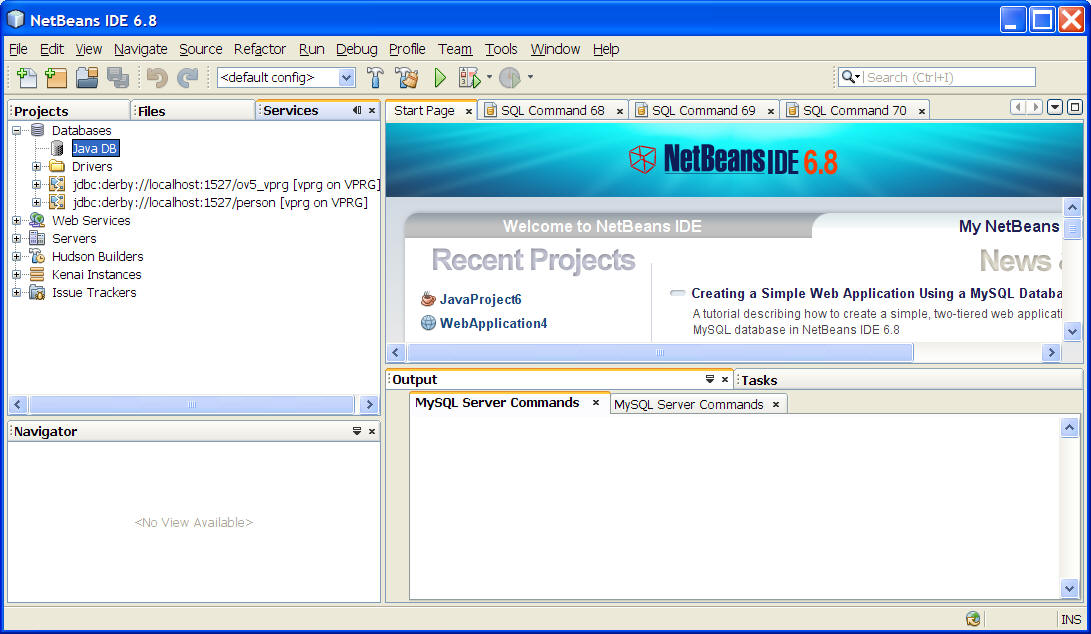Click the Open Project toolbar icon
This screenshot has width=1091, height=634.
tap(87, 77)
